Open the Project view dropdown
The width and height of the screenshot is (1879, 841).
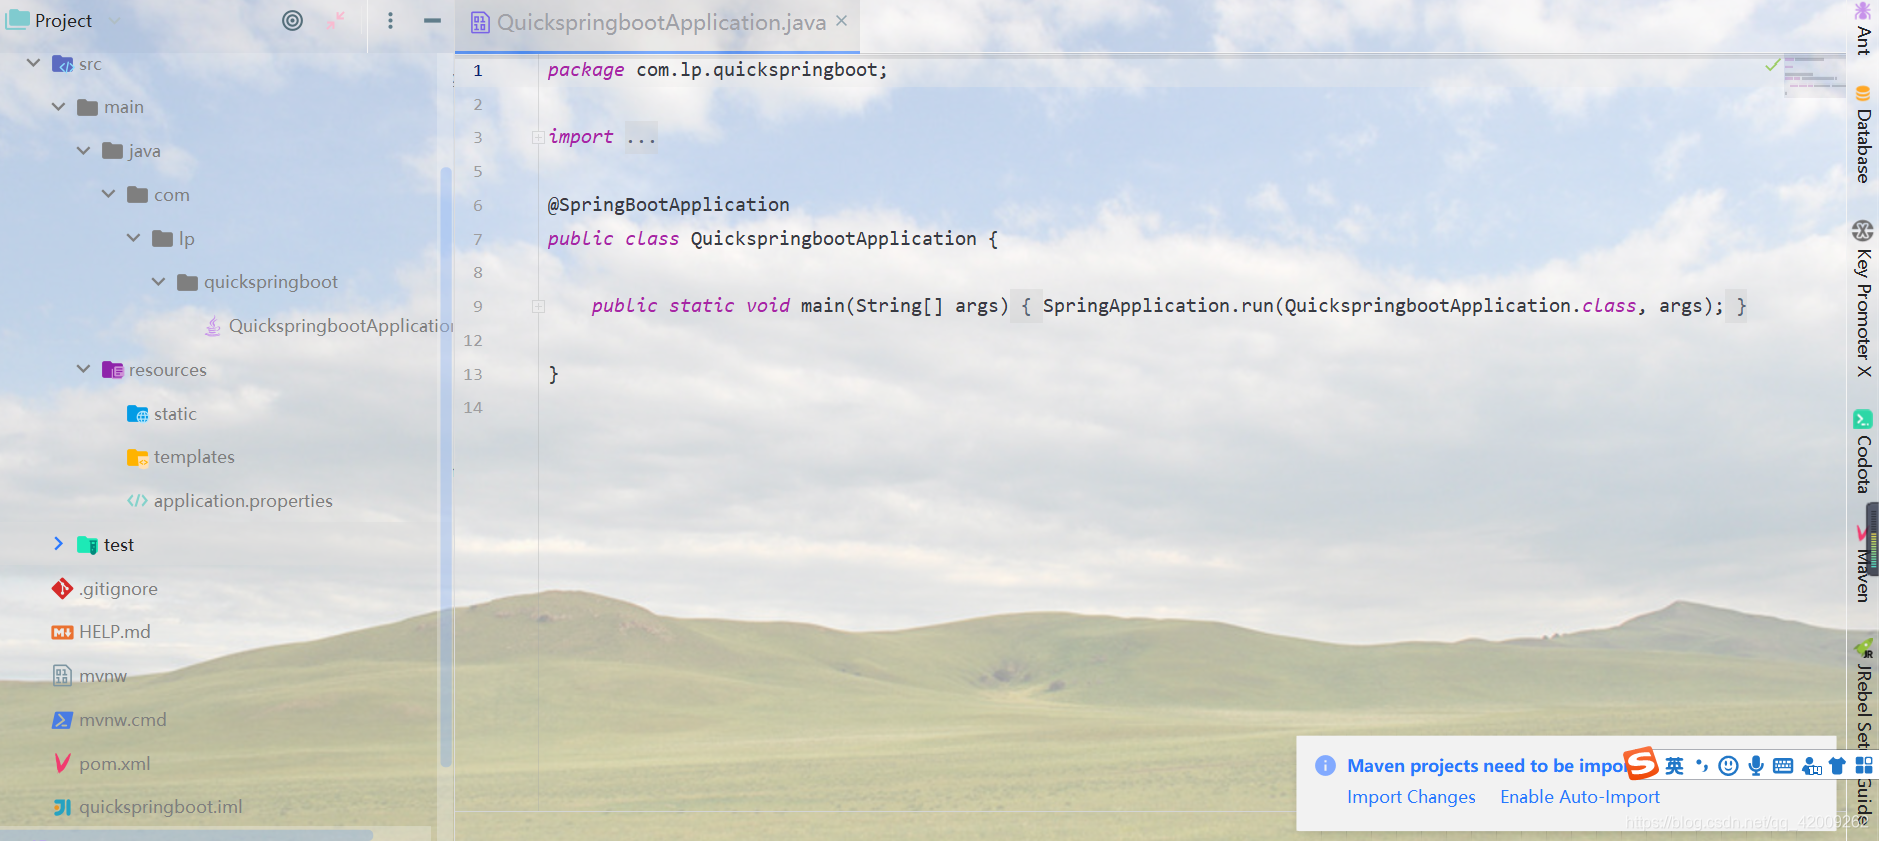115,20
